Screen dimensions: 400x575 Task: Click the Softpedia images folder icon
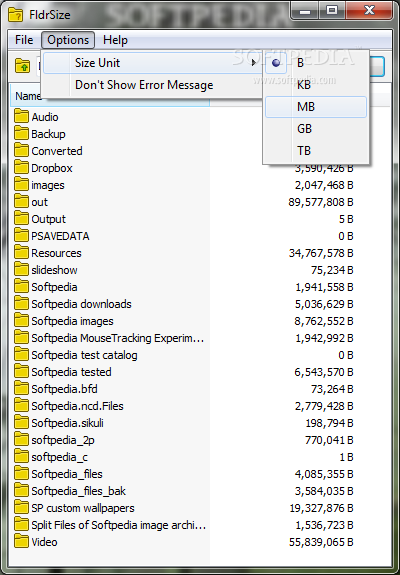coord(21,321)
